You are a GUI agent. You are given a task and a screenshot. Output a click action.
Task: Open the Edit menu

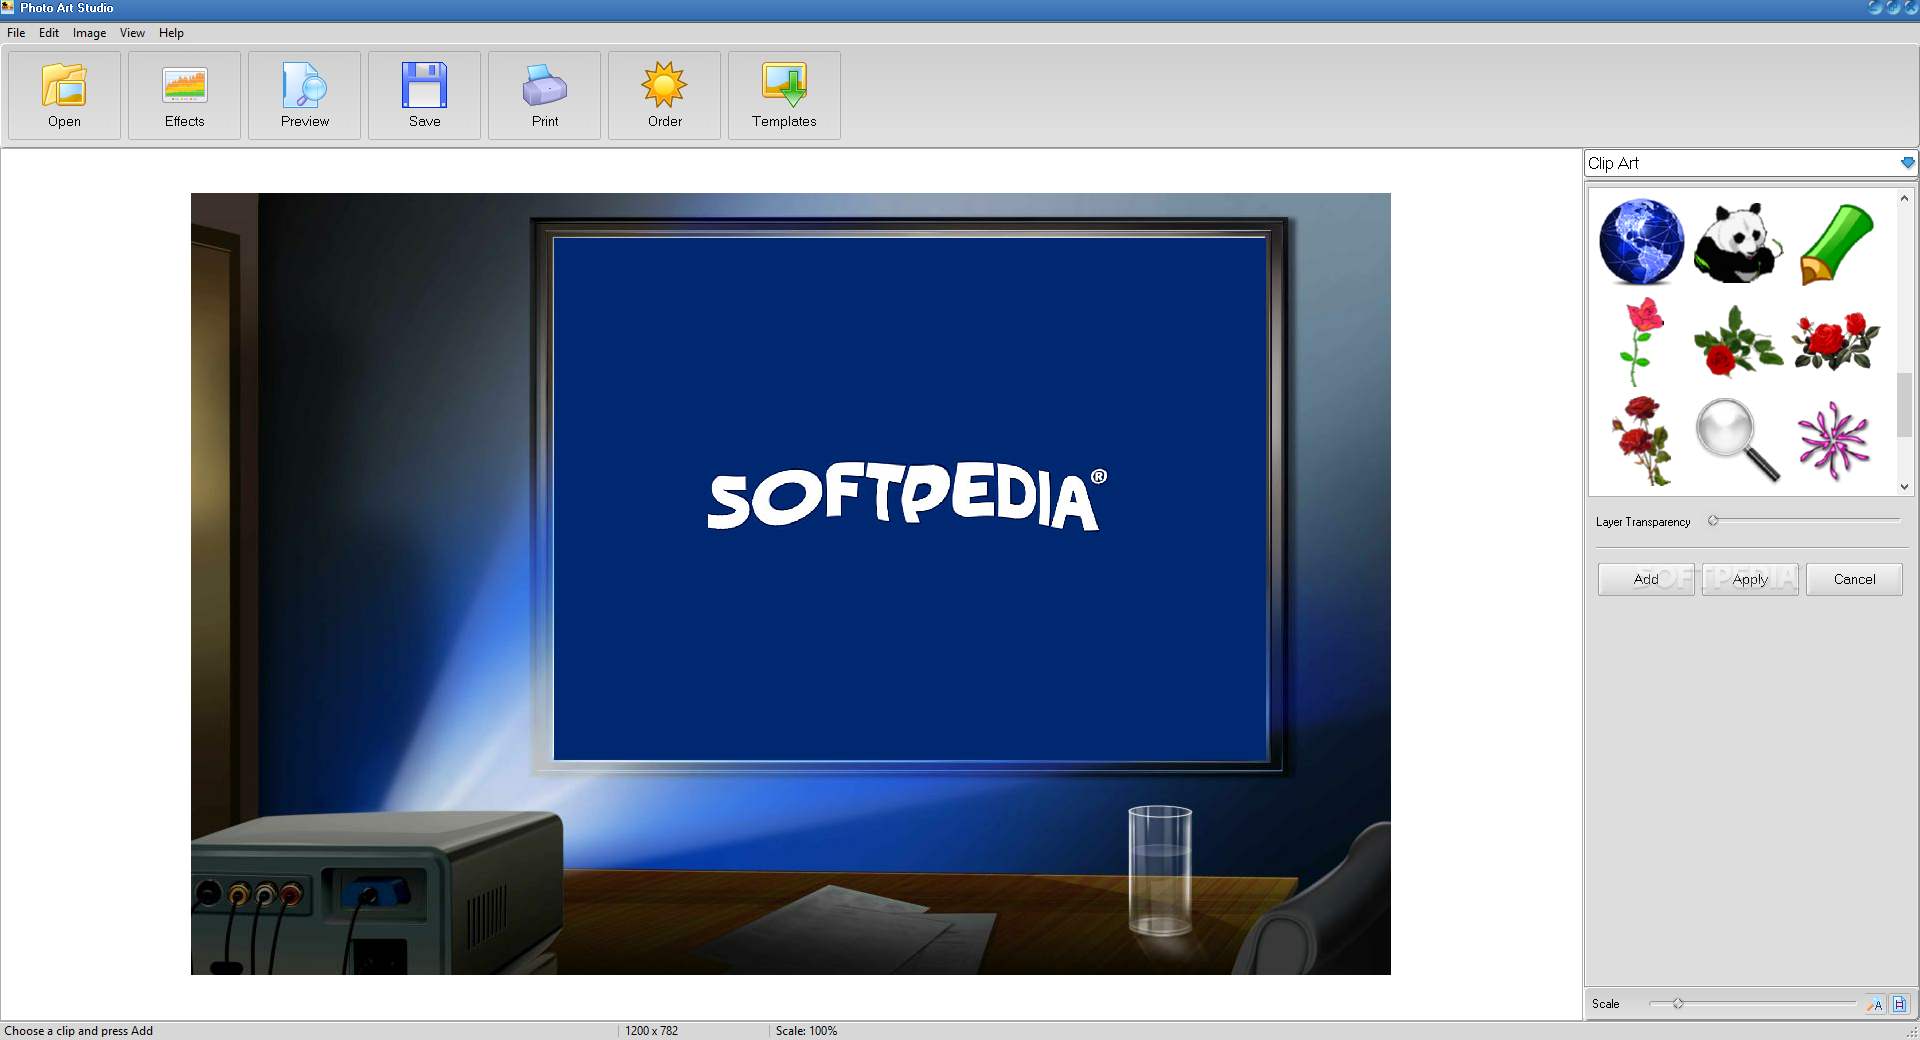coord(49,33)
